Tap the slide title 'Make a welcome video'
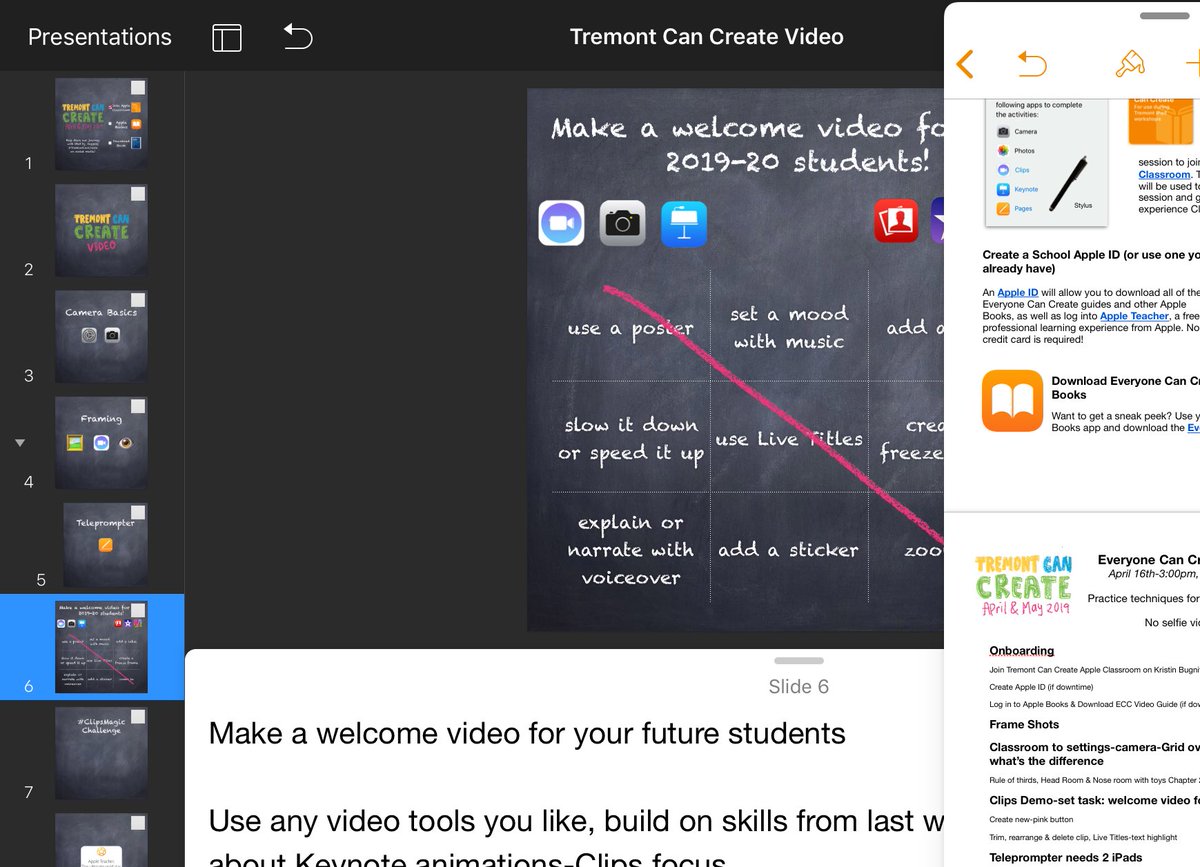Image resolution: width=1200 pixels, height=867 pixels. pyautogui.click(x=746, y=144)
